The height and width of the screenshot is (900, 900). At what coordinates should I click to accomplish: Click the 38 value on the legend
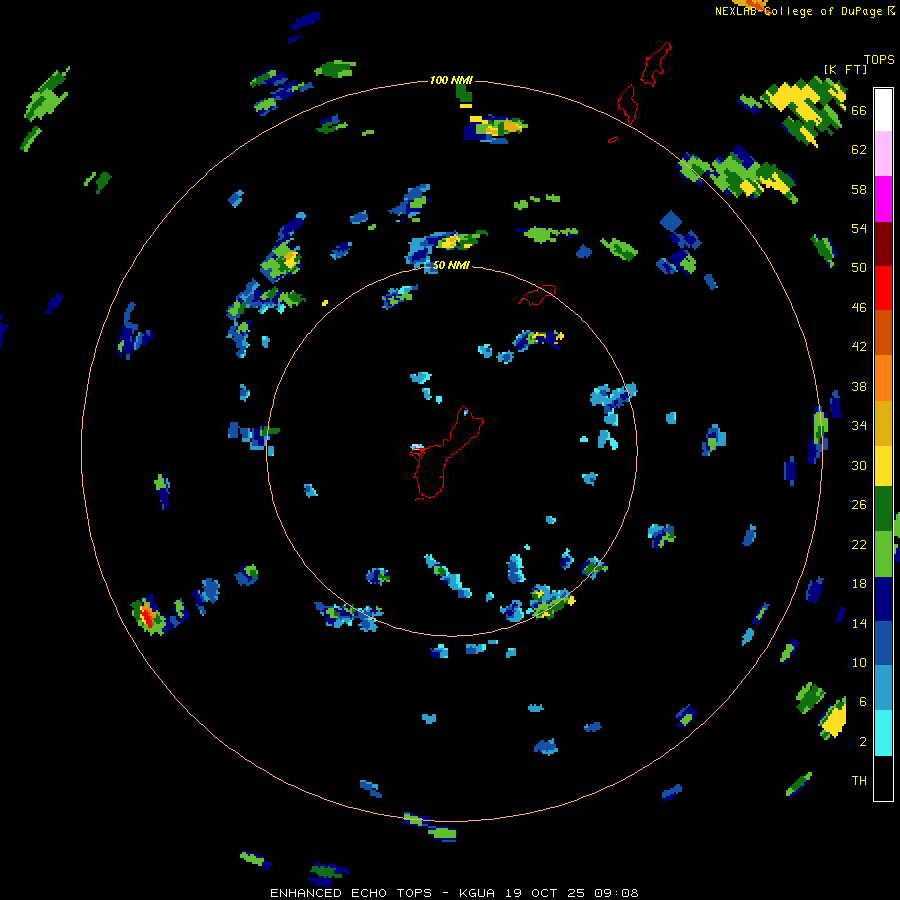859,386
